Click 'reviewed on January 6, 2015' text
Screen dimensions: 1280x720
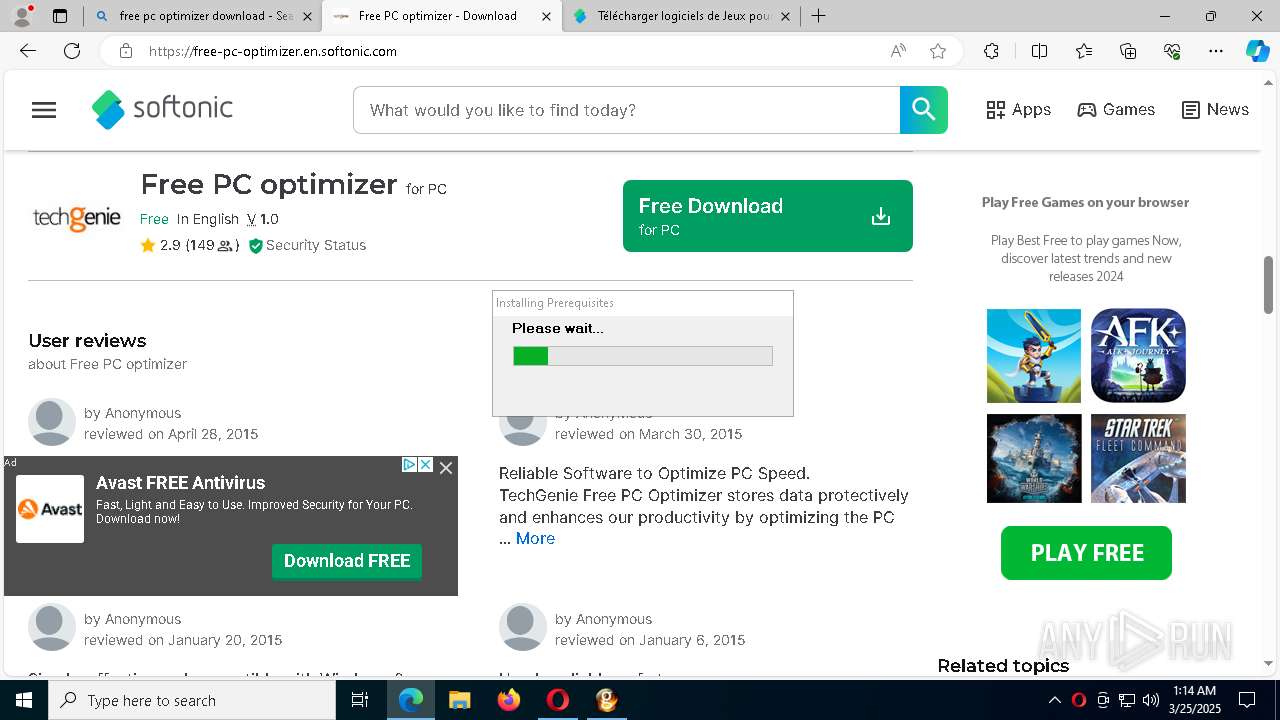(650, 640)
